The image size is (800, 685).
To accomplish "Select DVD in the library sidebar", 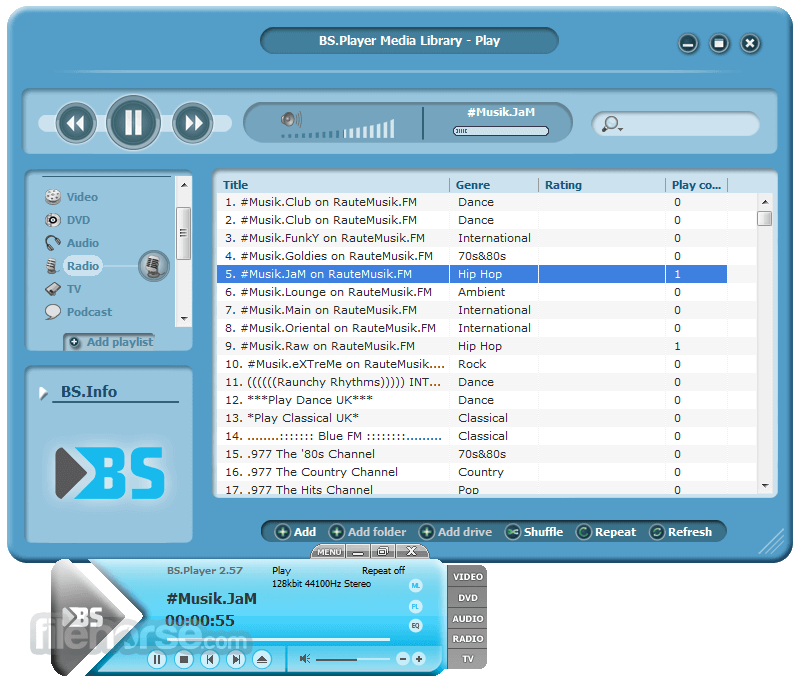I will [78, 220].
